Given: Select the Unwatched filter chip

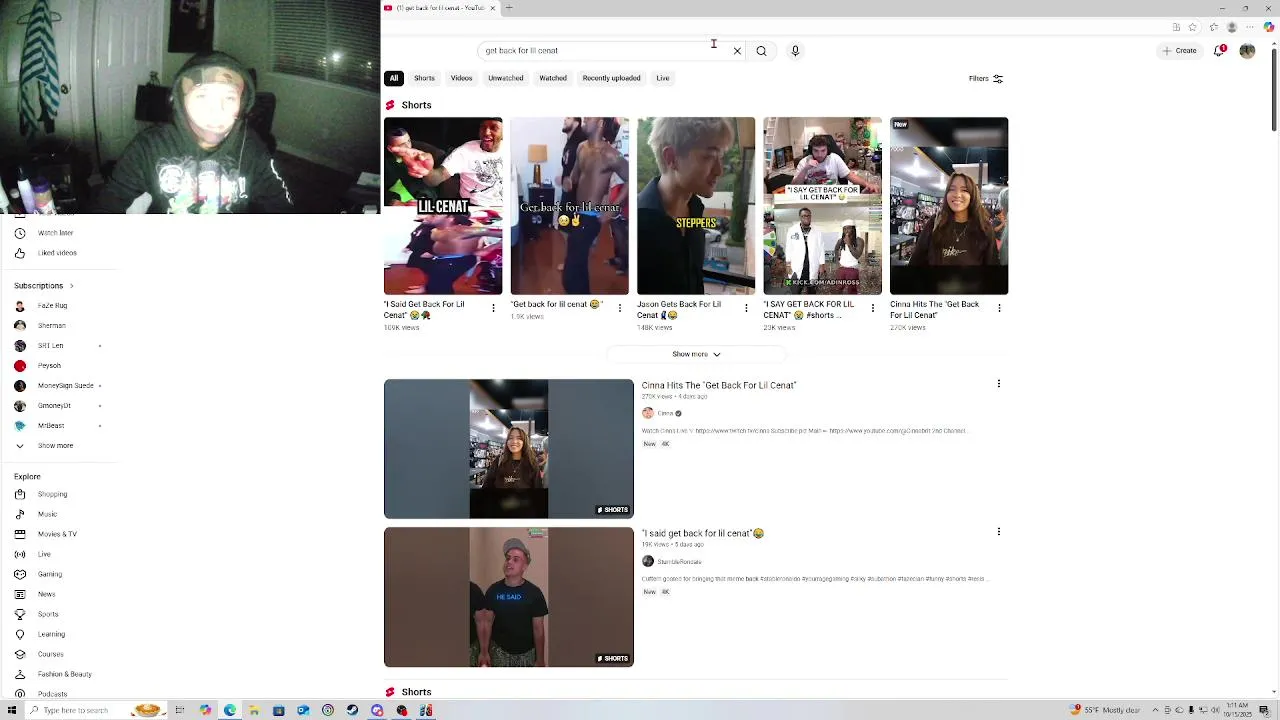Looking at the screenshot, I should coord(505,78).
